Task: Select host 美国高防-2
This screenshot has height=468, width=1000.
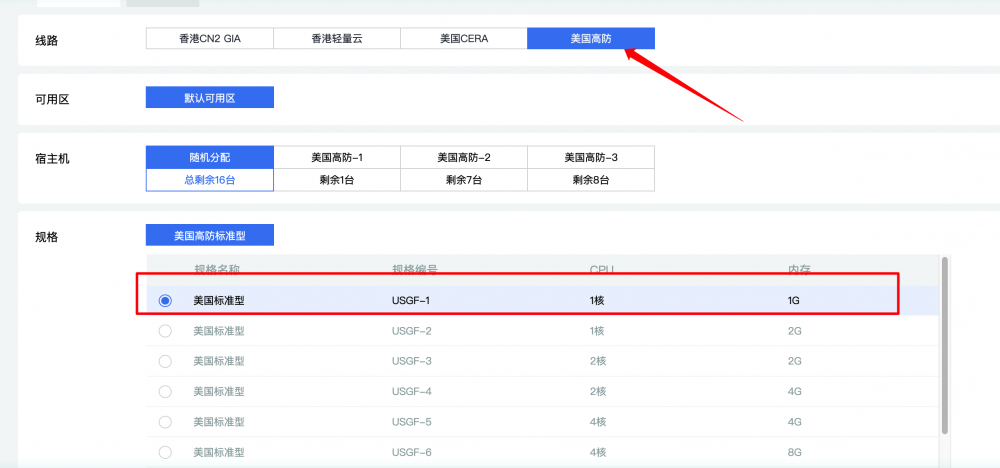Action: (x=463, y=158)
